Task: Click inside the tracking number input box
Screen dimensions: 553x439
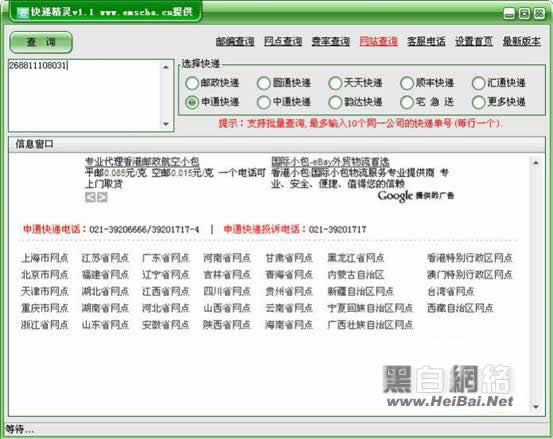Action: click(85, 96)
